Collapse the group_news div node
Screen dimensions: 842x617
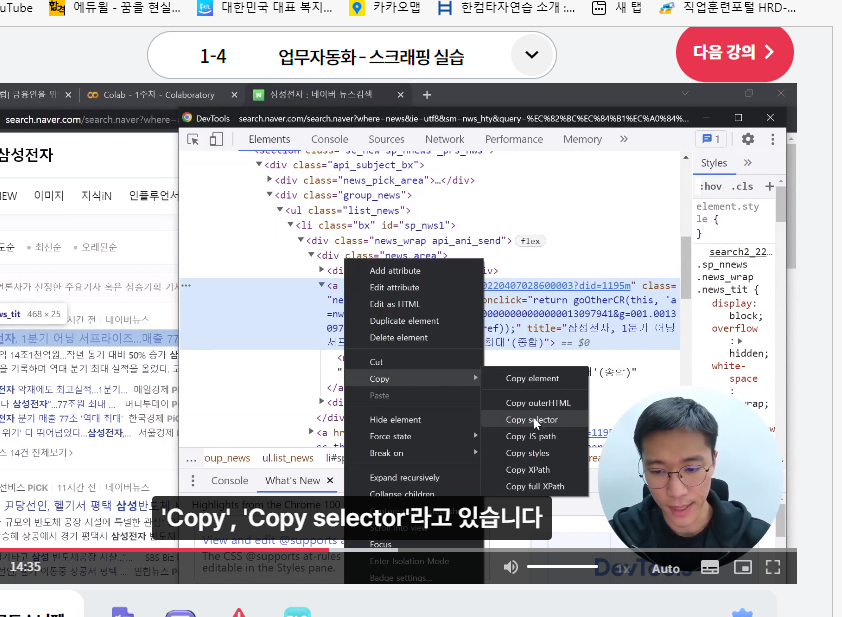coord(270,194)
